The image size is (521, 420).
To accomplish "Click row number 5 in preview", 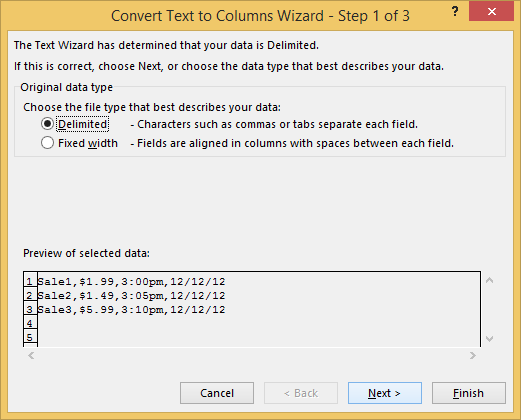I will 30,337.
